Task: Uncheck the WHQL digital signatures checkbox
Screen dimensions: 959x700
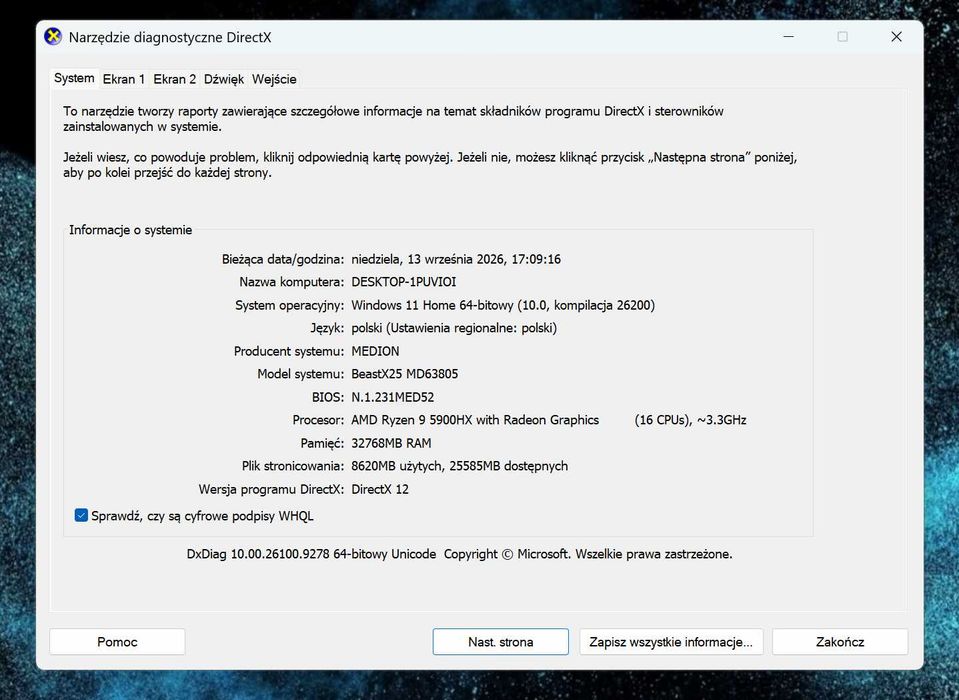Action: click(x=81, y=515)
